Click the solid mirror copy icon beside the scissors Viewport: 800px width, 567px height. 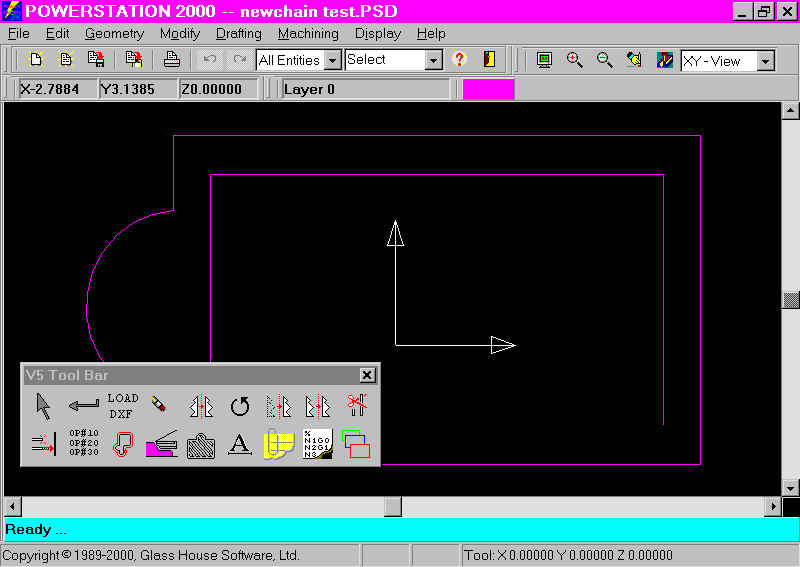click(x=317, y=406)
